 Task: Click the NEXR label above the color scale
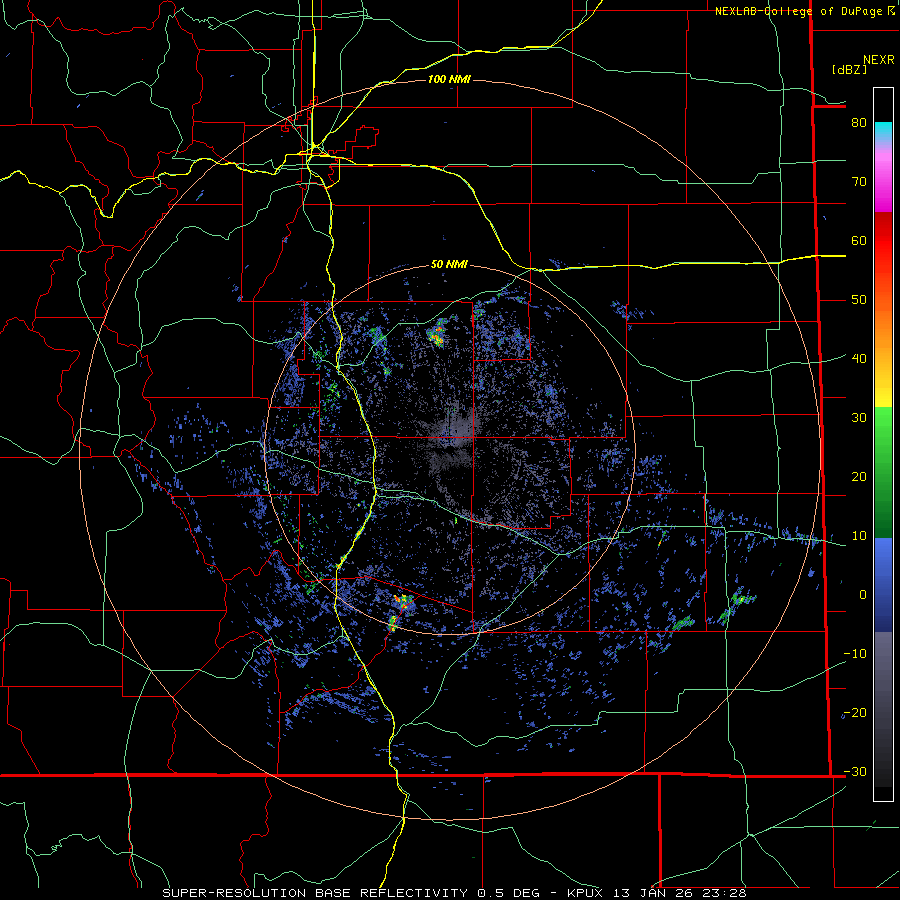(878, 60)
